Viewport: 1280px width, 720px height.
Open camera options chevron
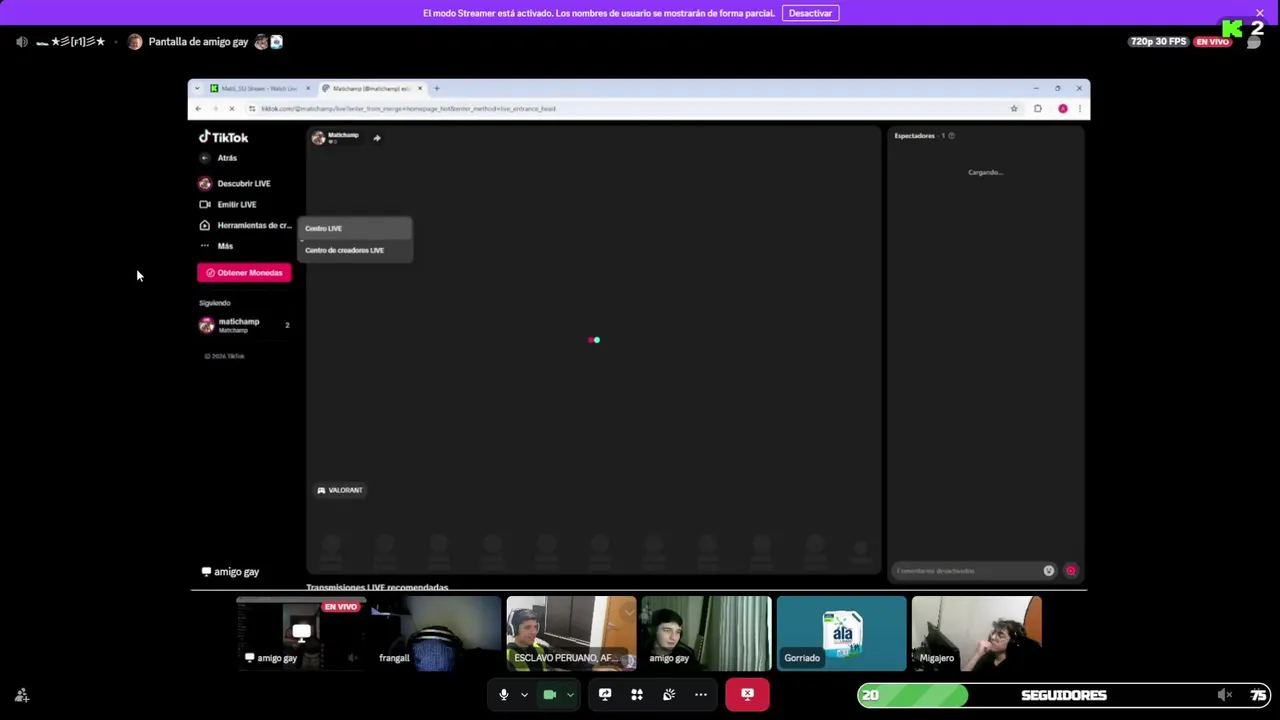click(x=570, y=695)
